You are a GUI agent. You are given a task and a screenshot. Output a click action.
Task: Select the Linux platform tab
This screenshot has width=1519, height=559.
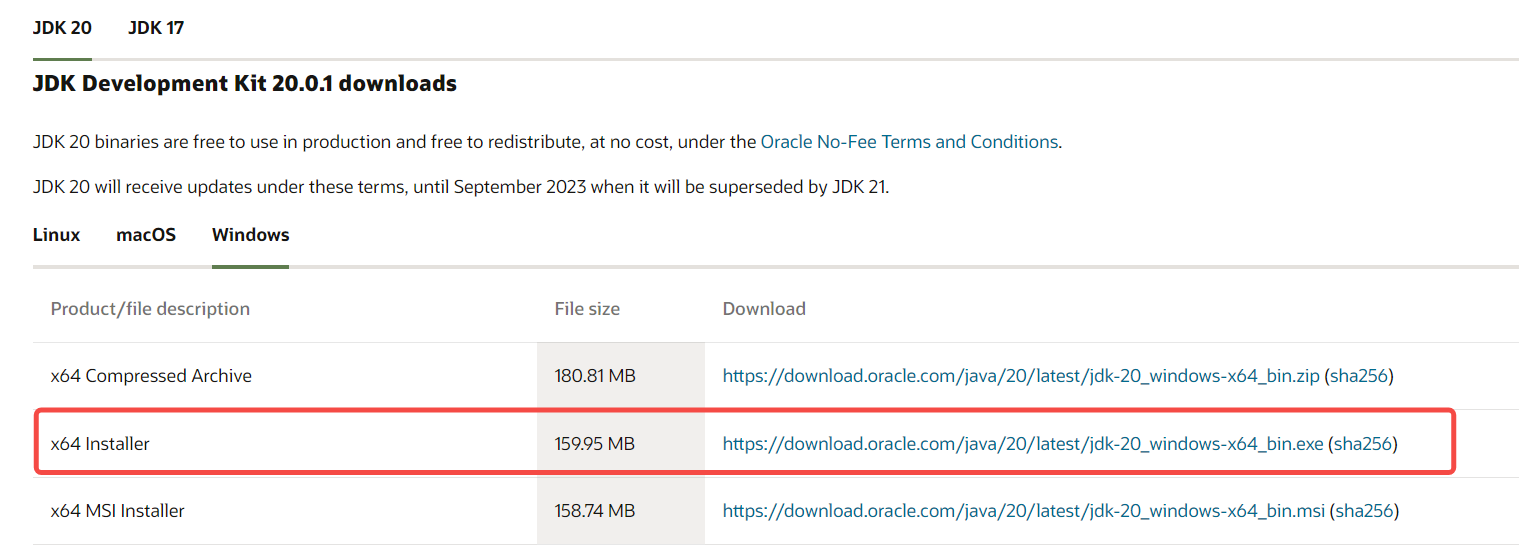pos(56,235)
